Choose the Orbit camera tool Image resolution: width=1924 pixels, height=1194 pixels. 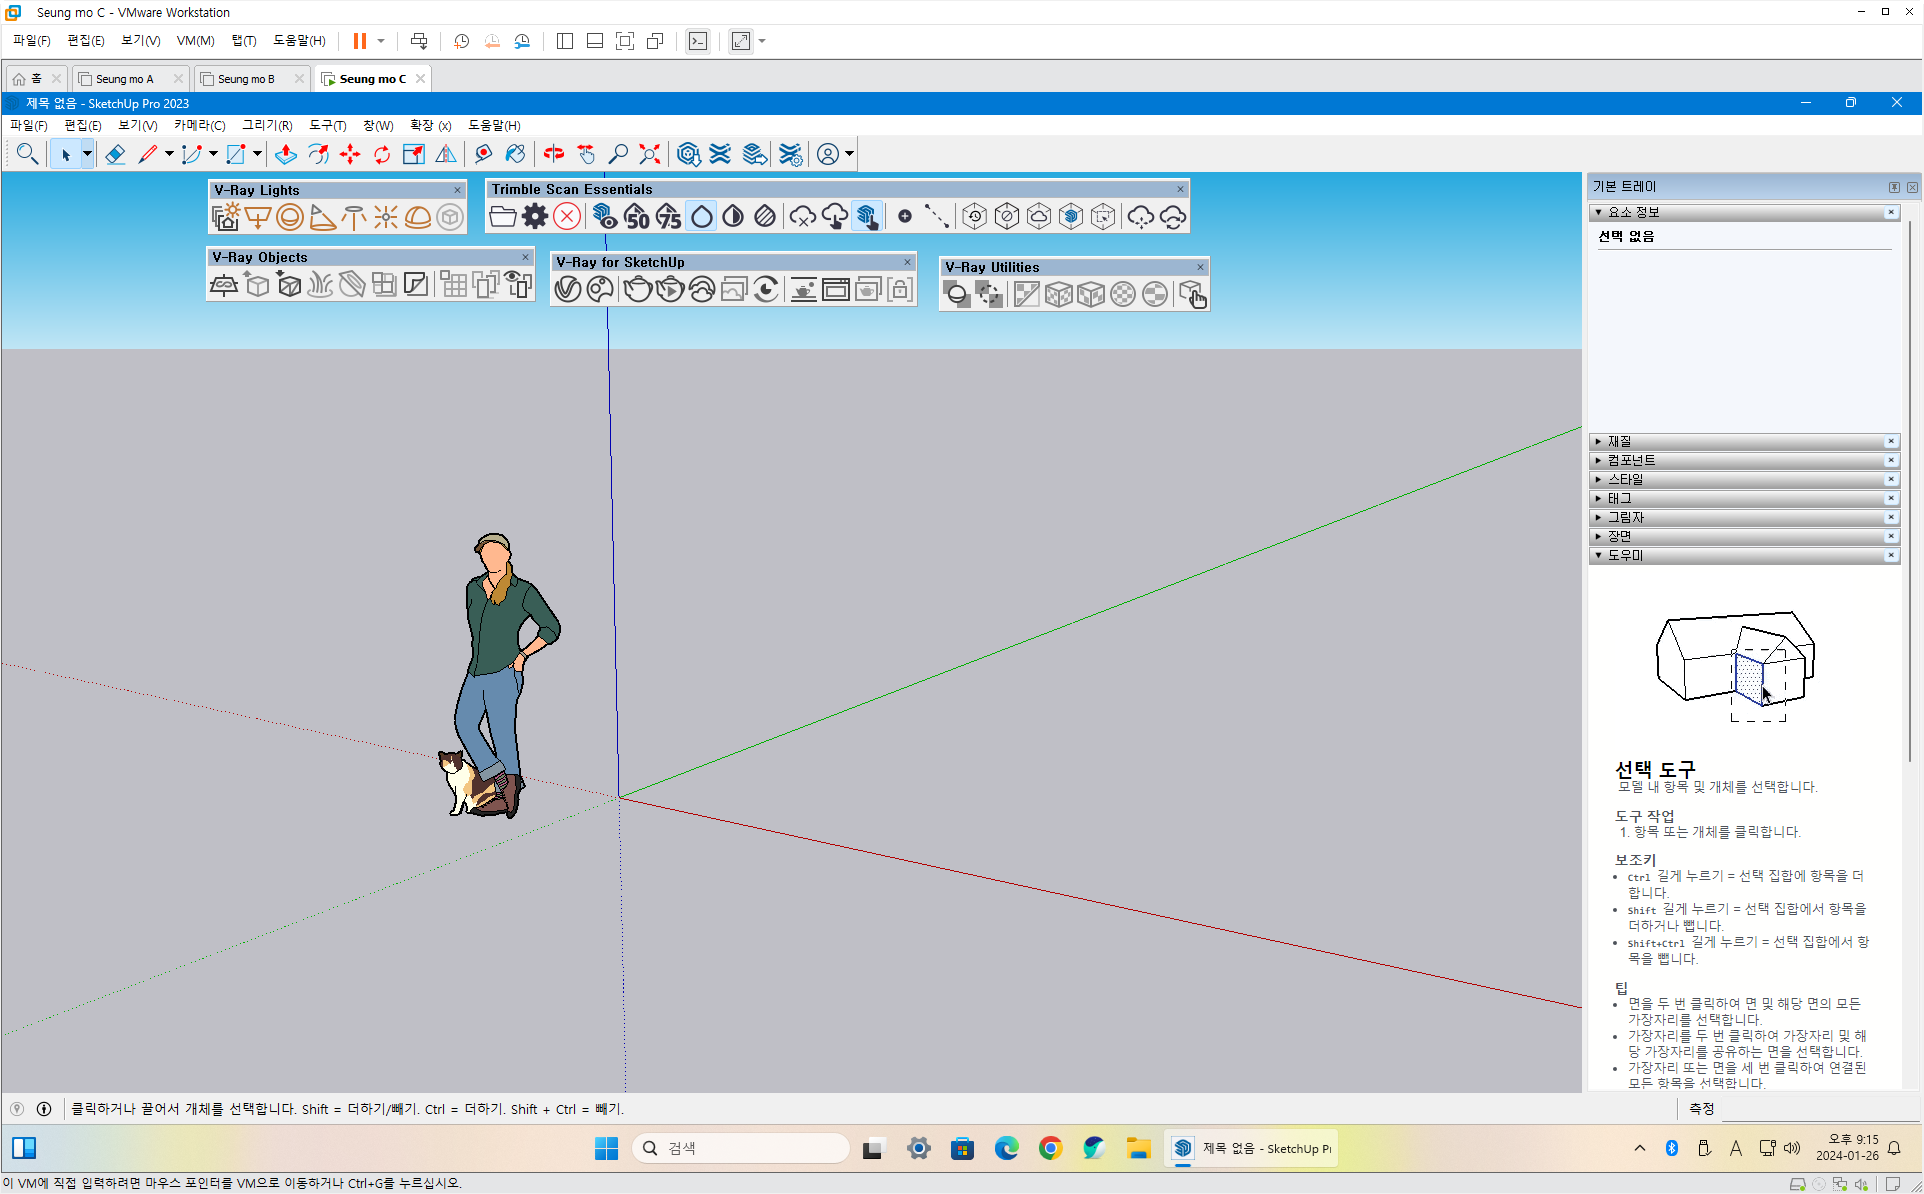point(553,154)
